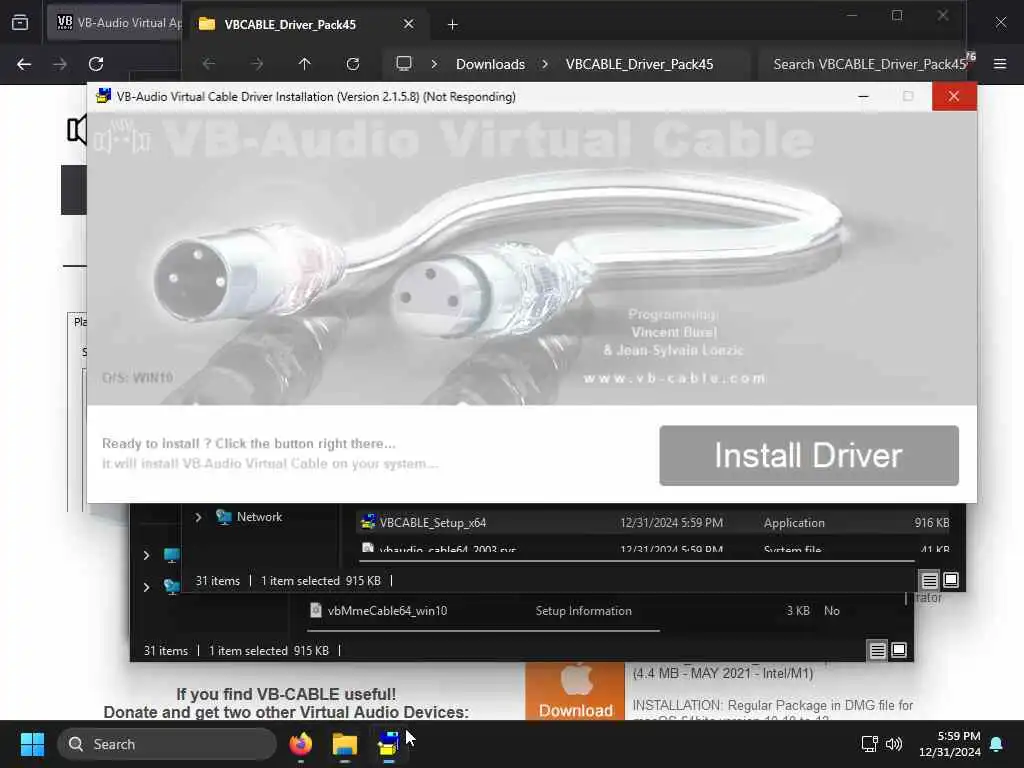Click horizontal scrollbar in front Explorer file list

point(637,560)
